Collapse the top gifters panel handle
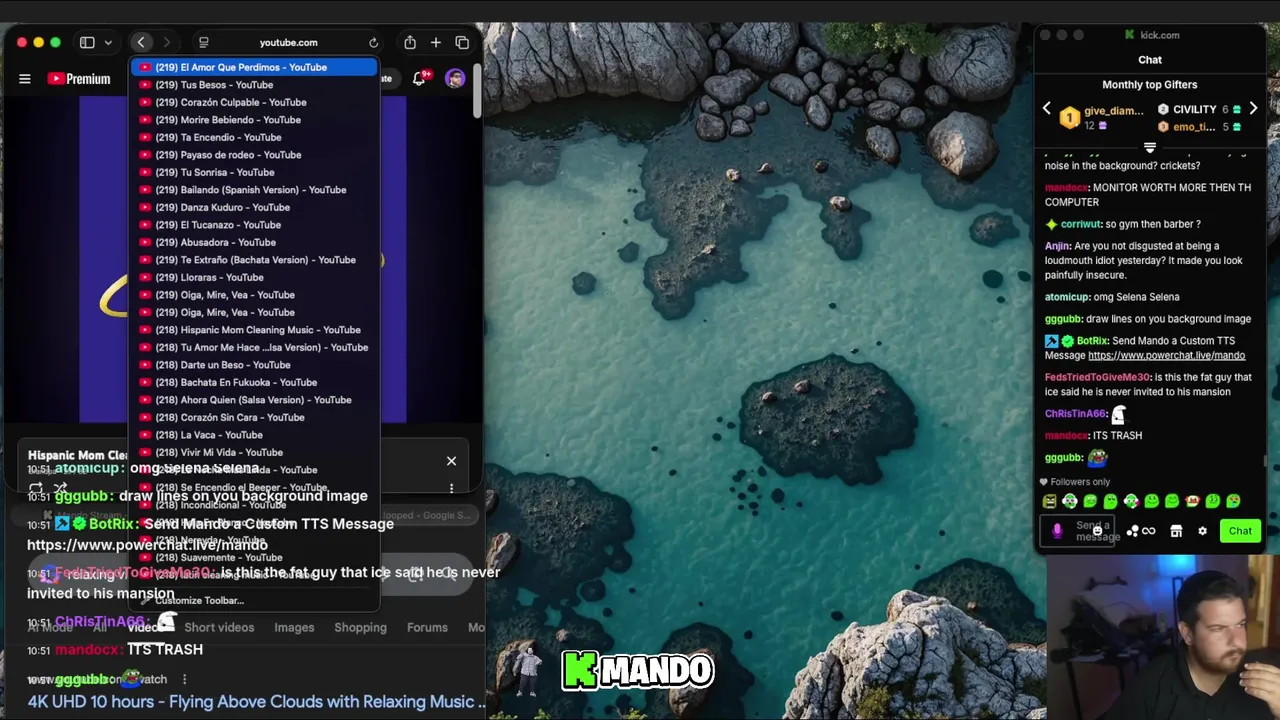The width and height of the screenshot is (1280, 720). click(1150, 147)
